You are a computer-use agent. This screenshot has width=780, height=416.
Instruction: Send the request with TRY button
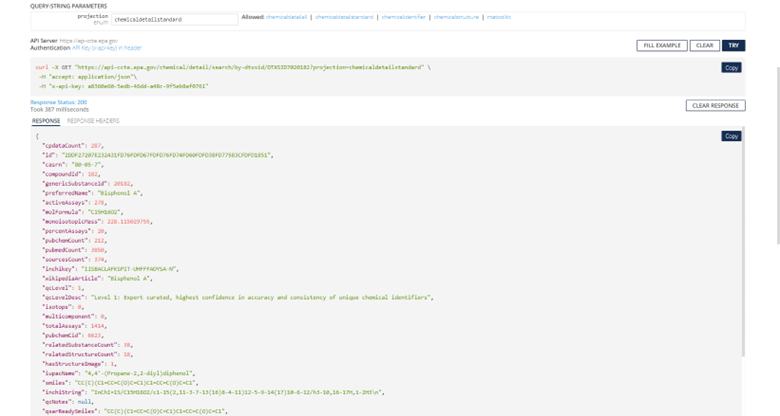tap(734, 46)
